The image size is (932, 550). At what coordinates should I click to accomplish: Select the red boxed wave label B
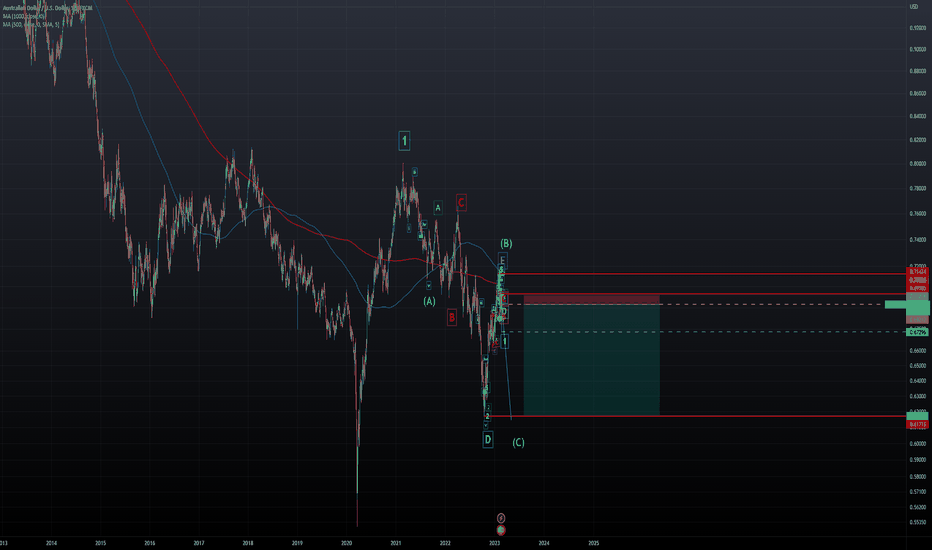coord(452,318)
